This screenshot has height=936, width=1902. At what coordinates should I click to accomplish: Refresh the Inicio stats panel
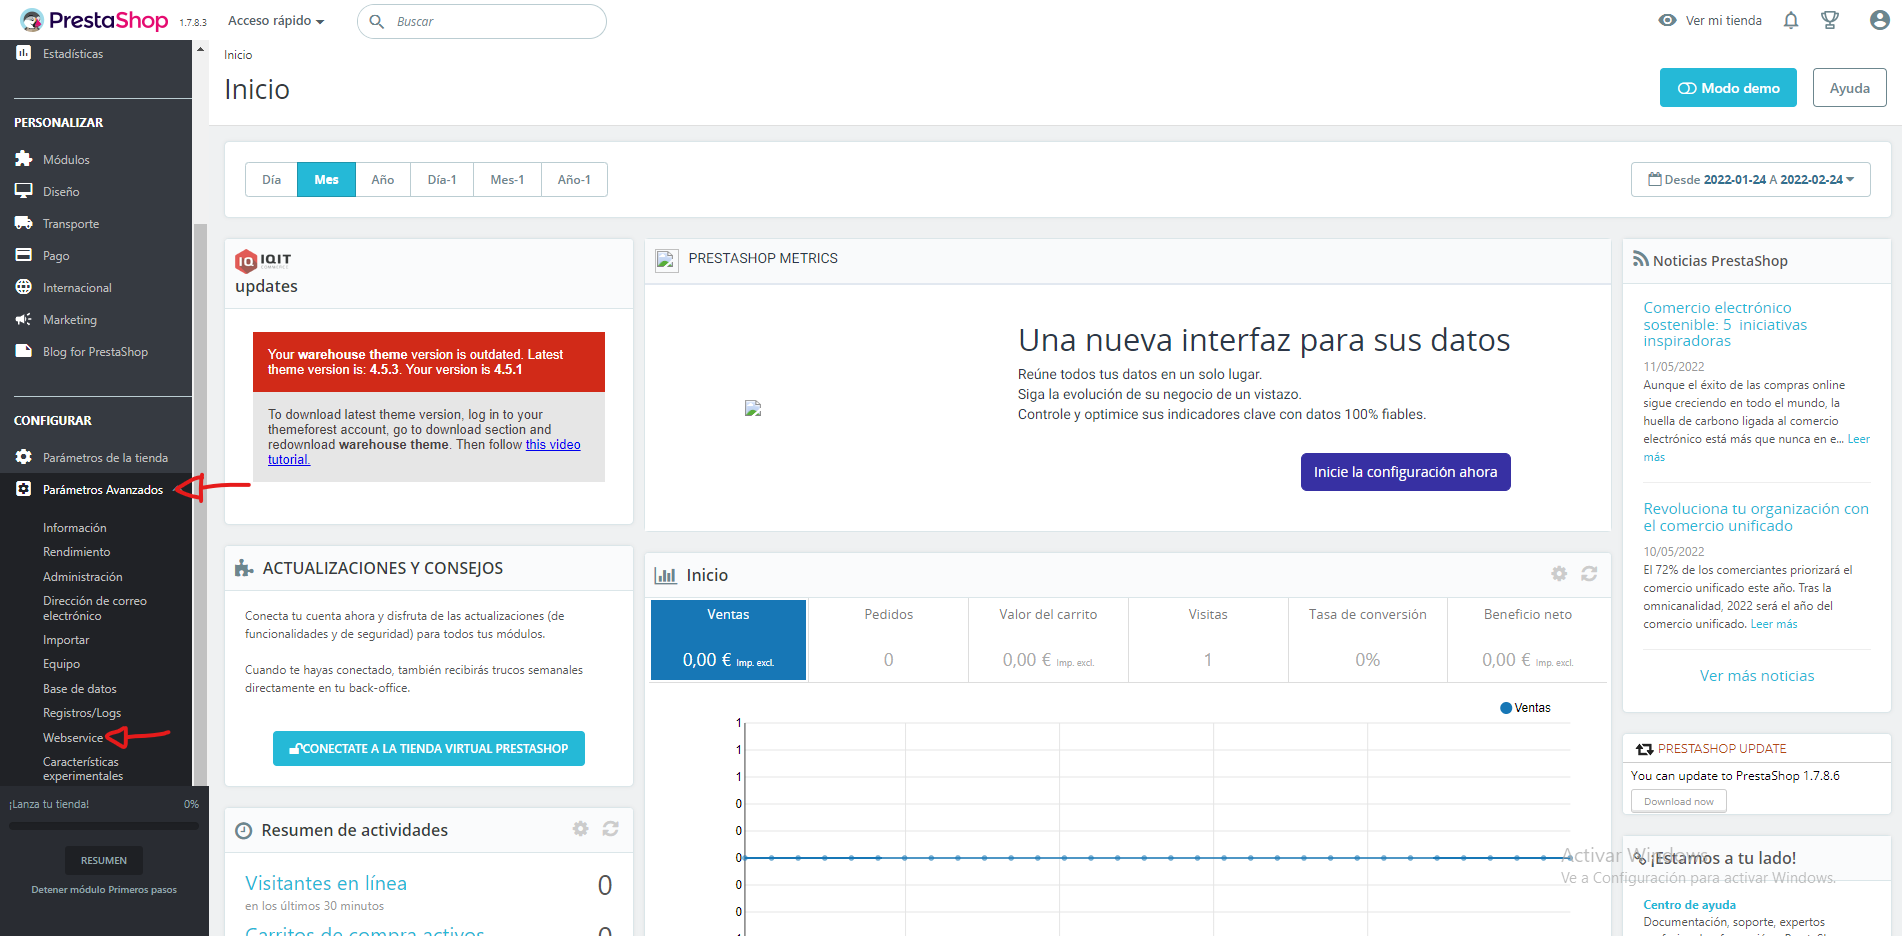coord(1589,574)
